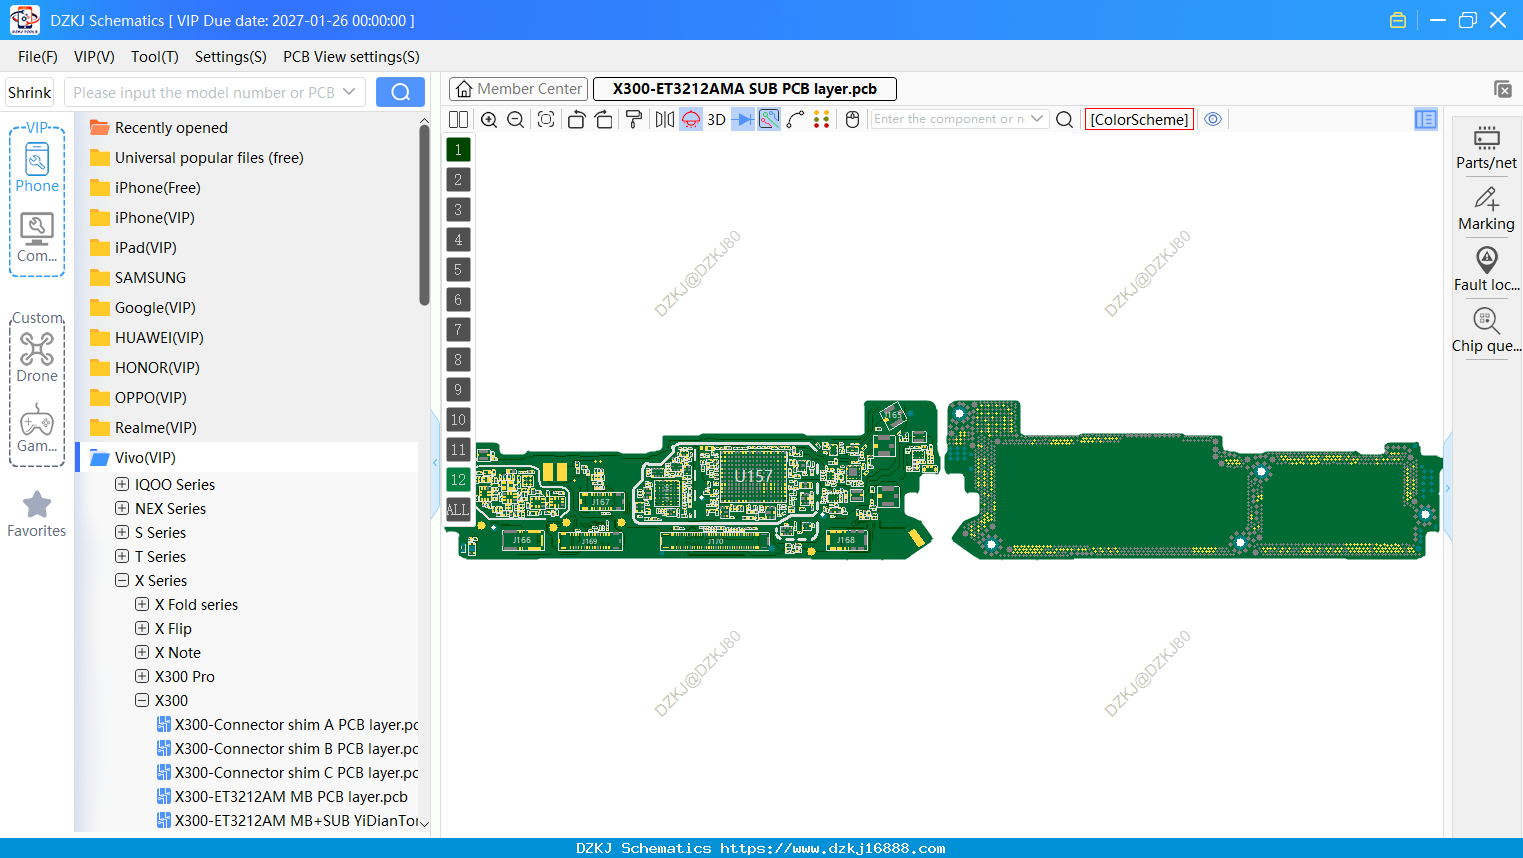Select the Drone category icon
This screenshot has height=858, width=1523.
coord(37,358)
